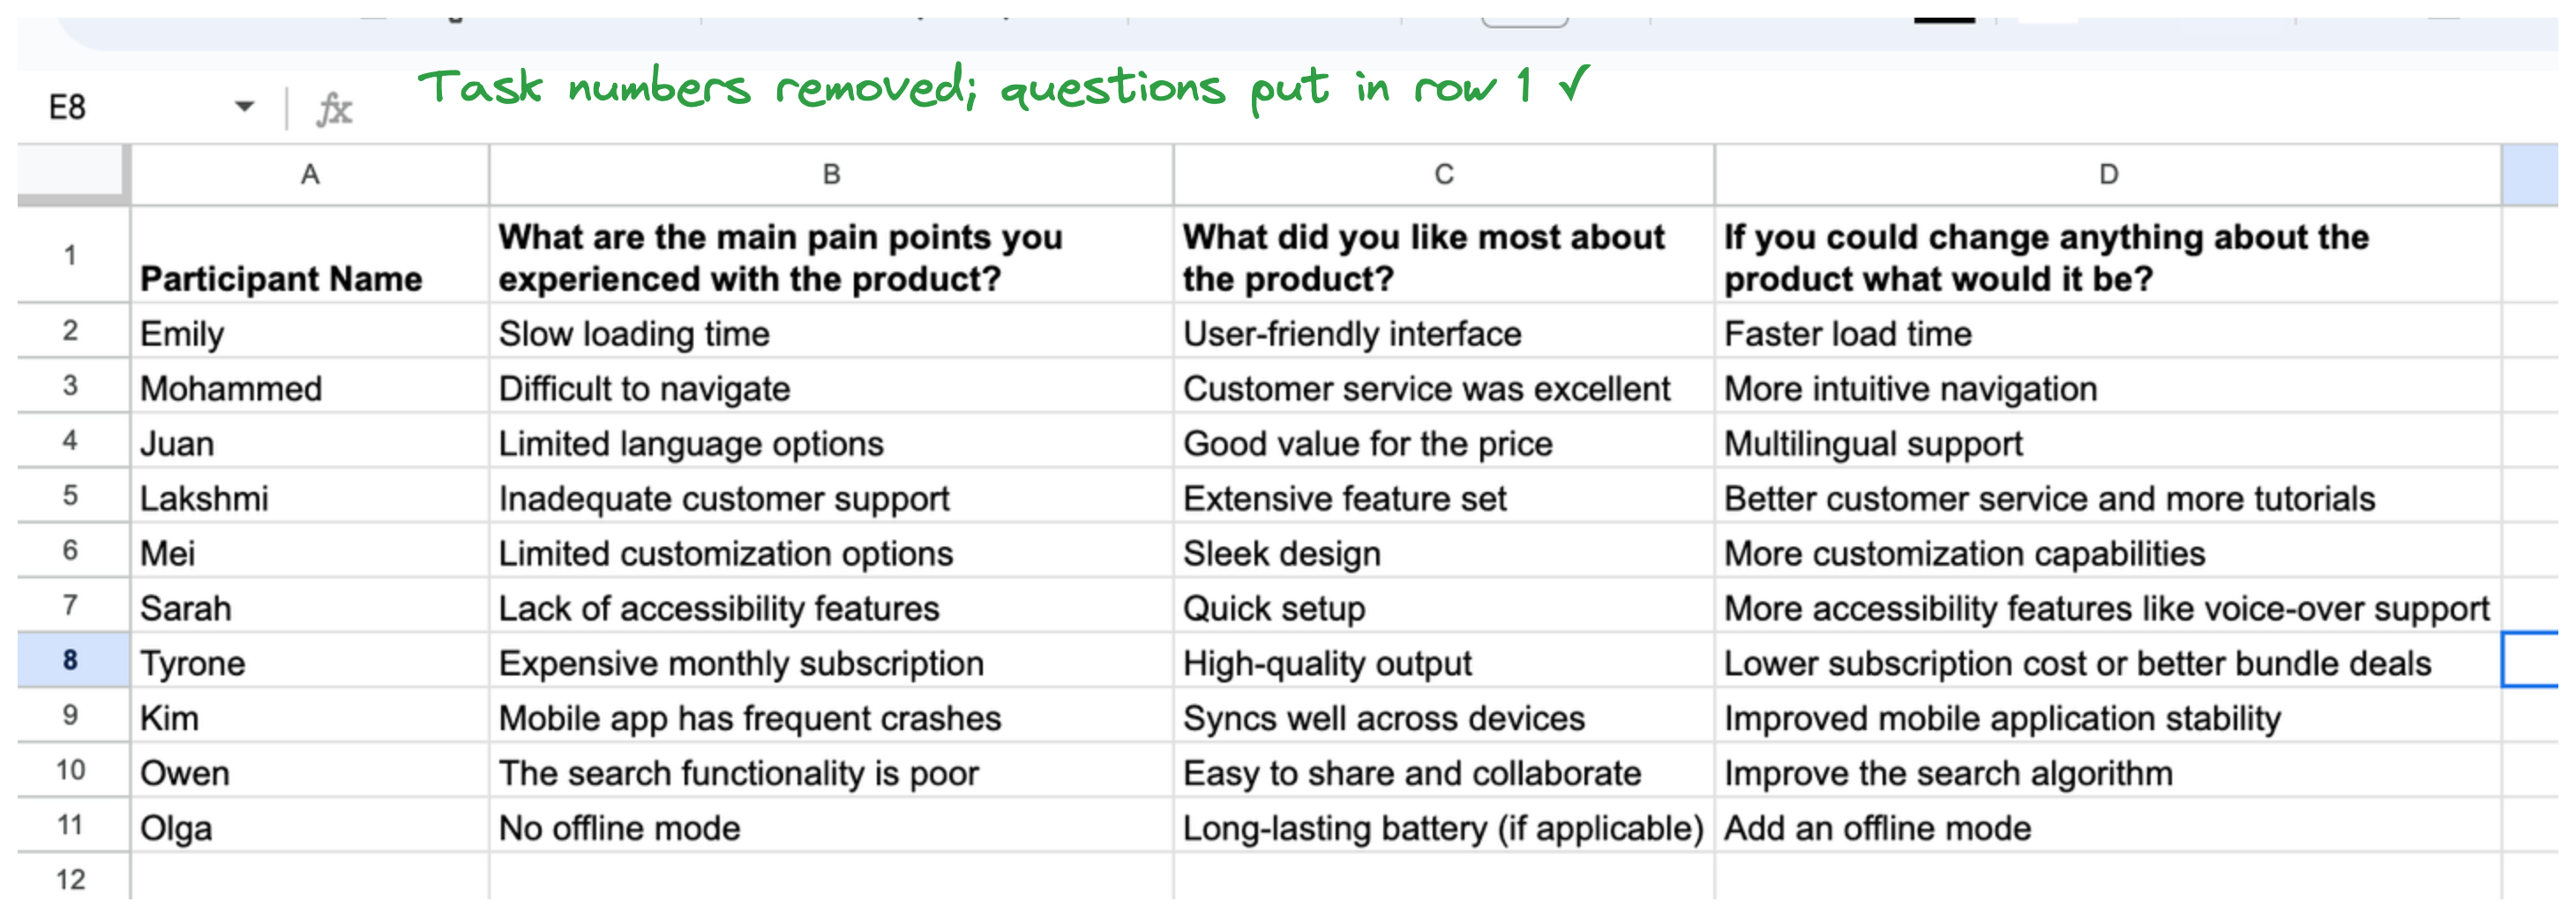The image size is (2576, 917).
Task: Select the cell containing Emily
Action: click(x=310, y=332)
